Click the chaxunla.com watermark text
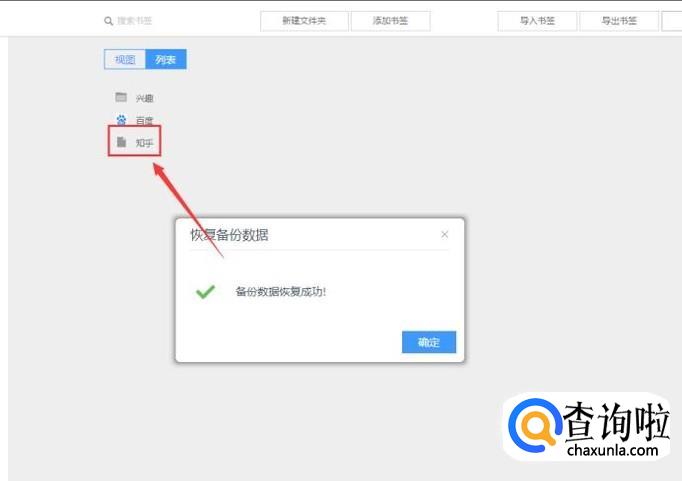 [x=612, y=450]
